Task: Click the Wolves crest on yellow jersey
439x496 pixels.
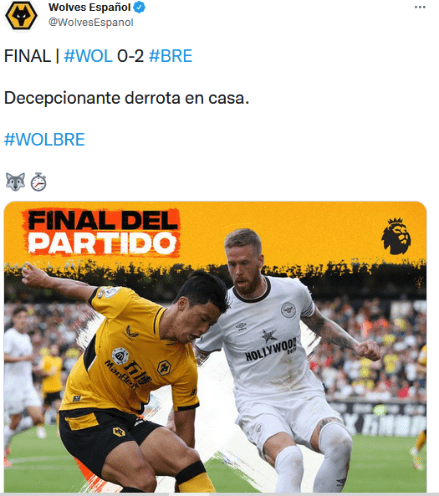Action: tap(164, 368)
